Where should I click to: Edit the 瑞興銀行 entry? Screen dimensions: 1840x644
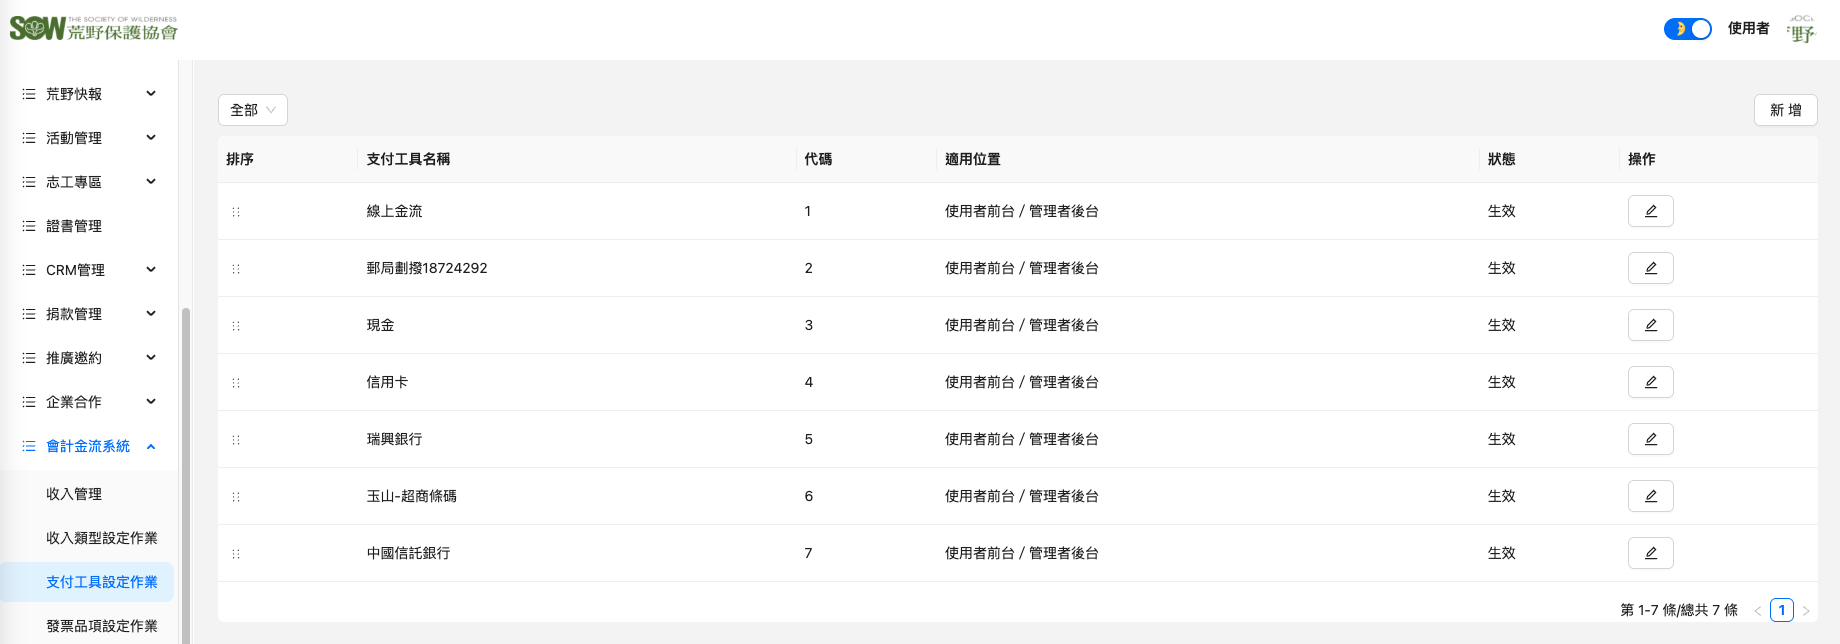1650,439
